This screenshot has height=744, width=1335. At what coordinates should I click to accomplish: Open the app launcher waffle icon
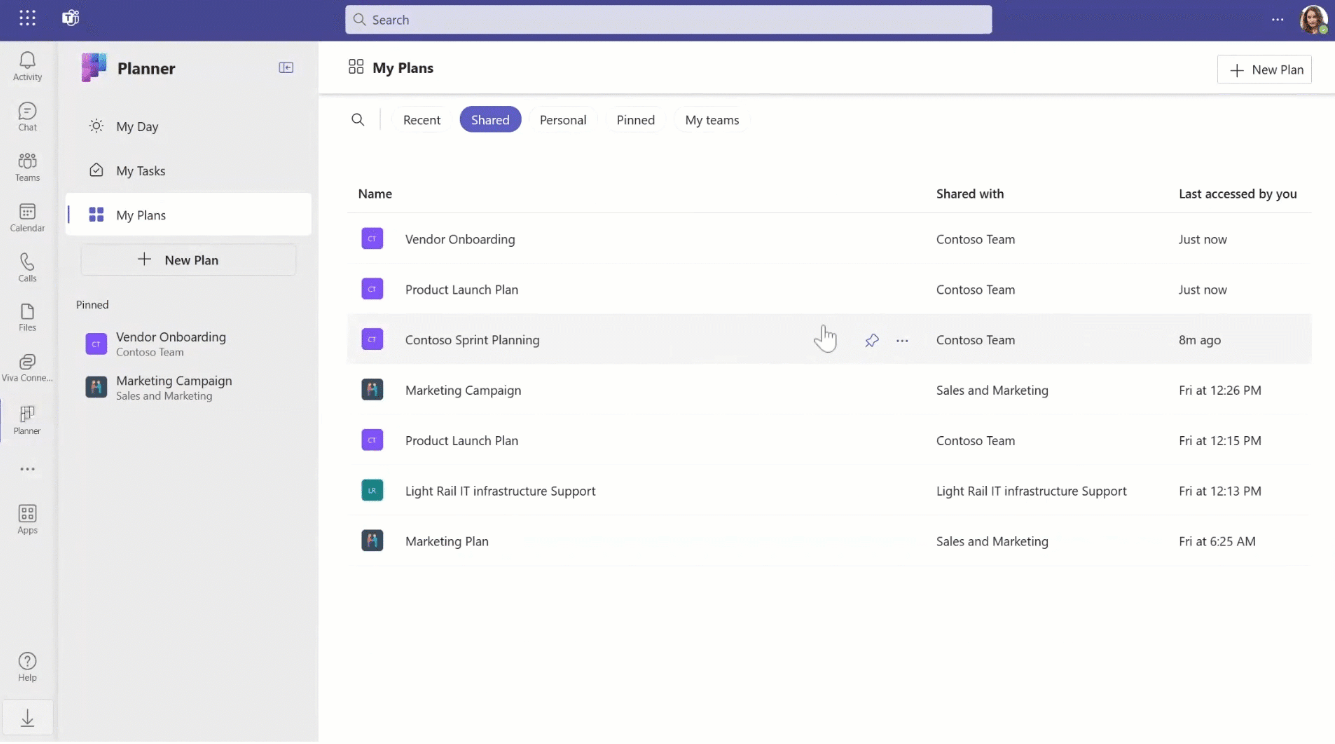[x=27, y=19]
